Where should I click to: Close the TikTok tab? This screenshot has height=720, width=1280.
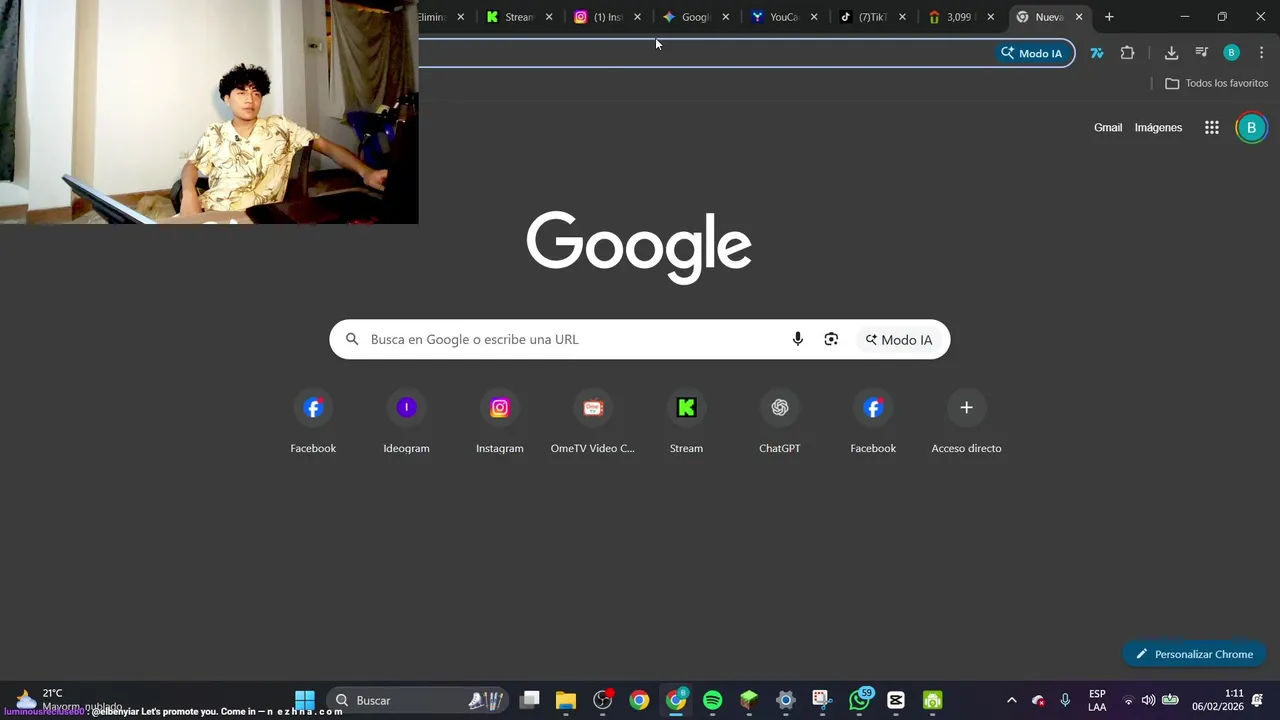[902, 17]
